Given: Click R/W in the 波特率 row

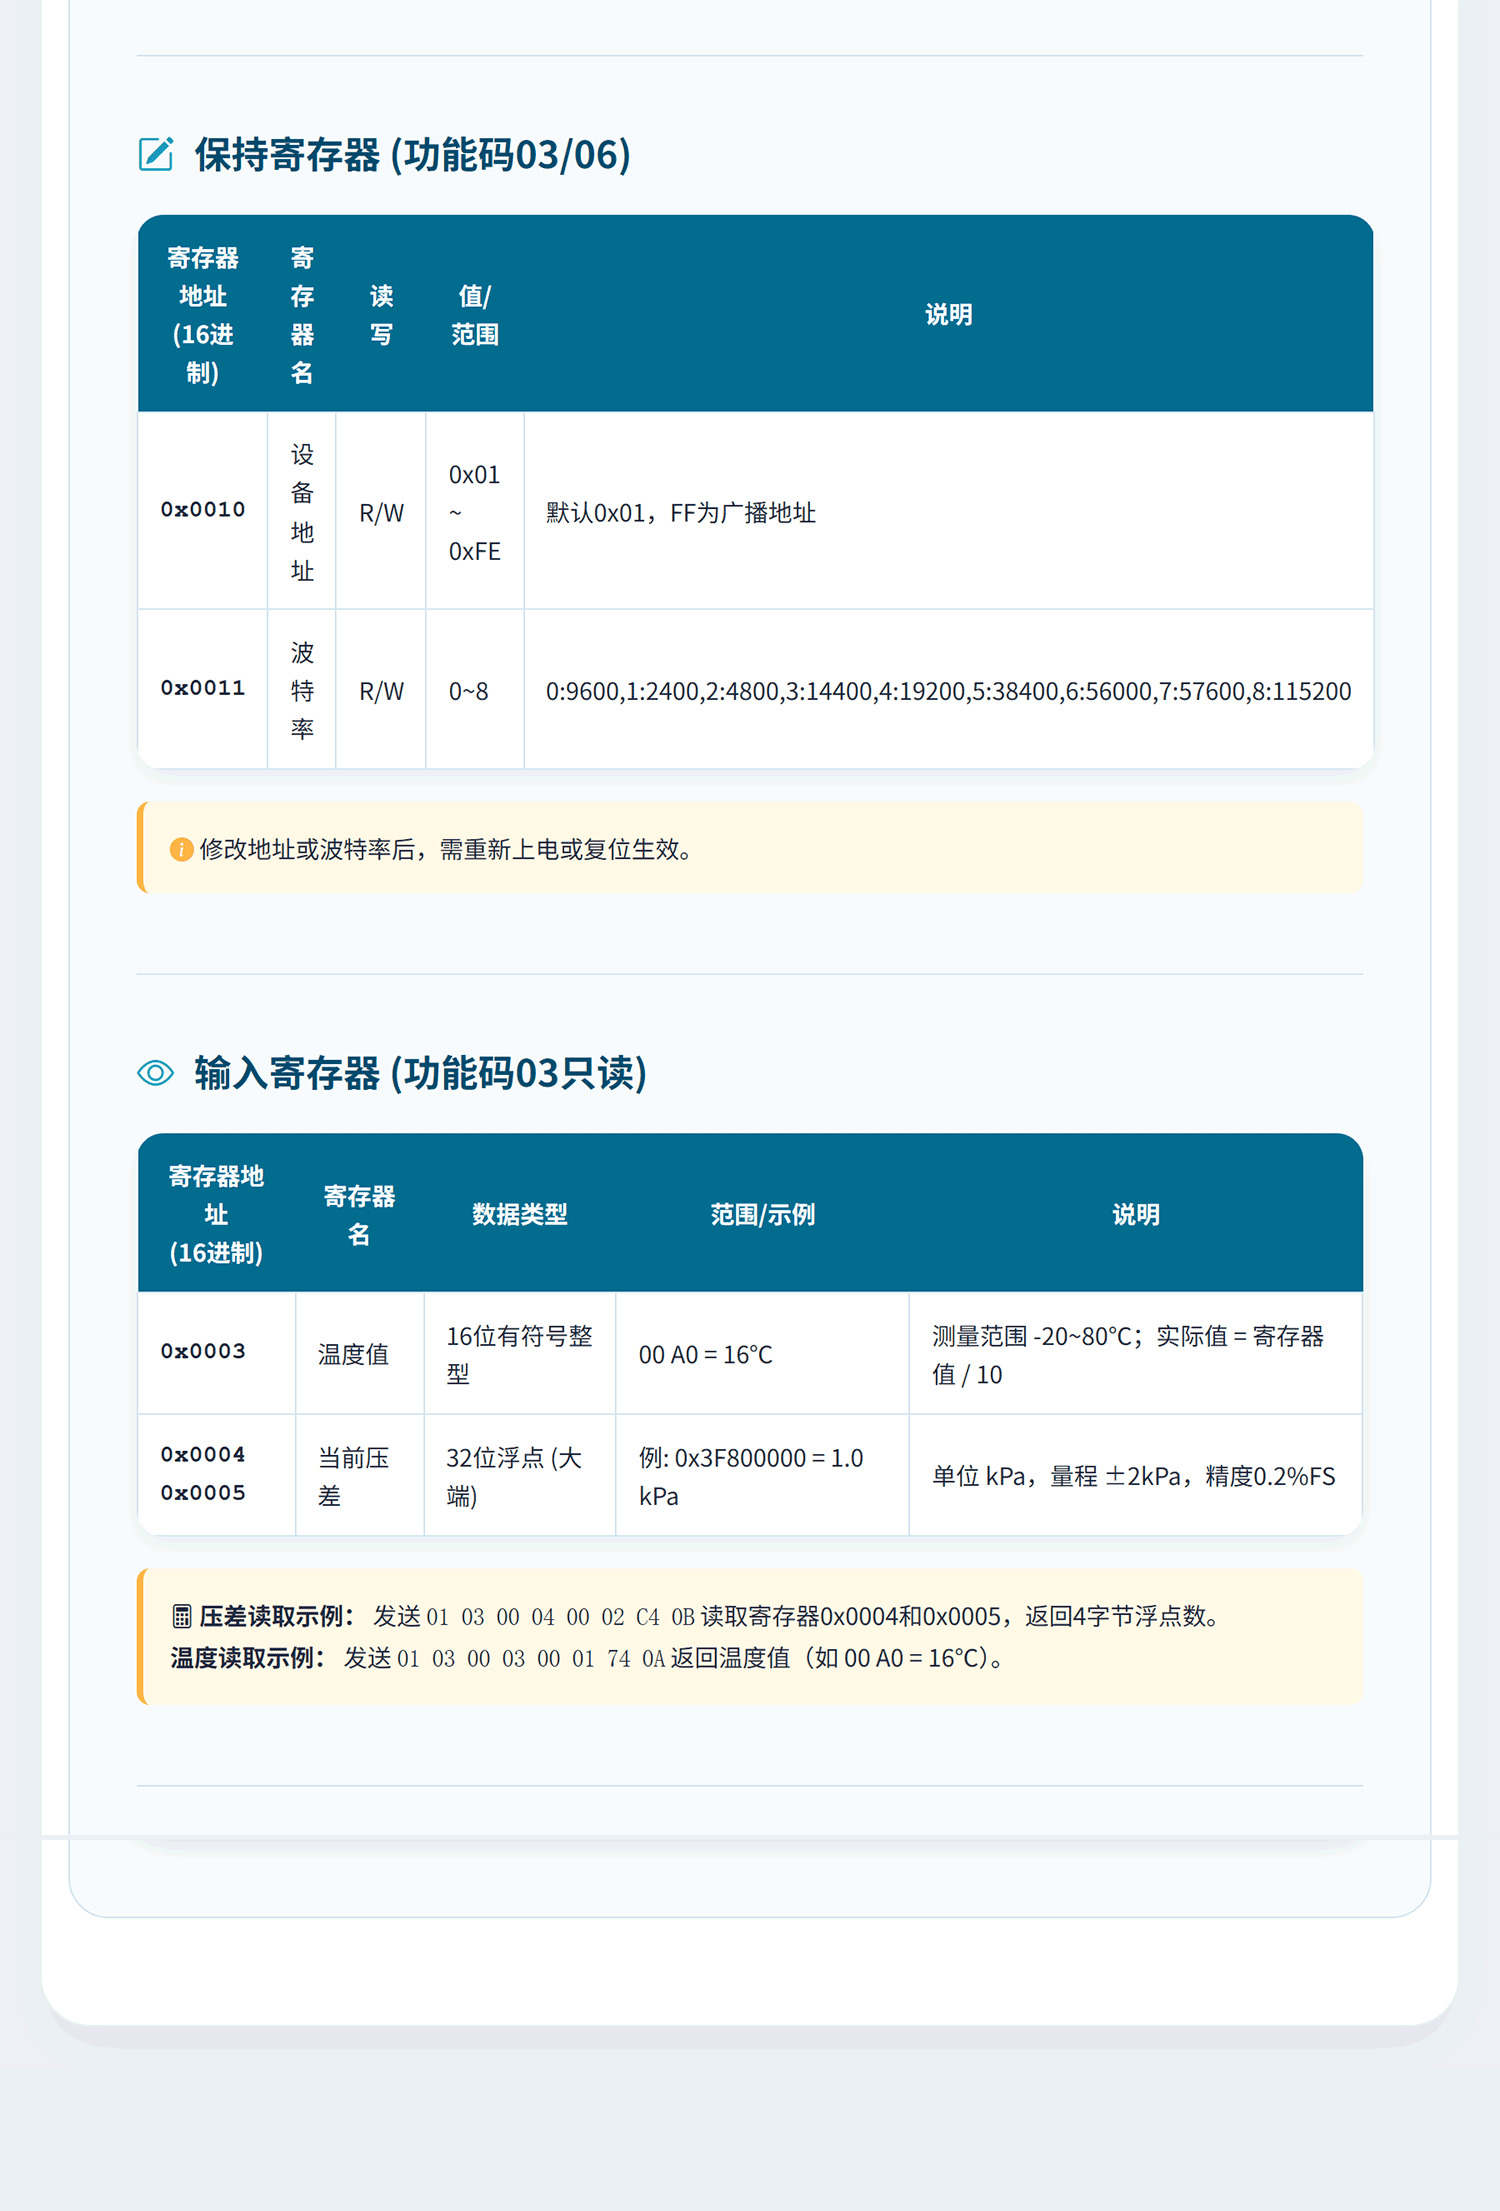Looking at the screenshot, I should tap(381, 691).
